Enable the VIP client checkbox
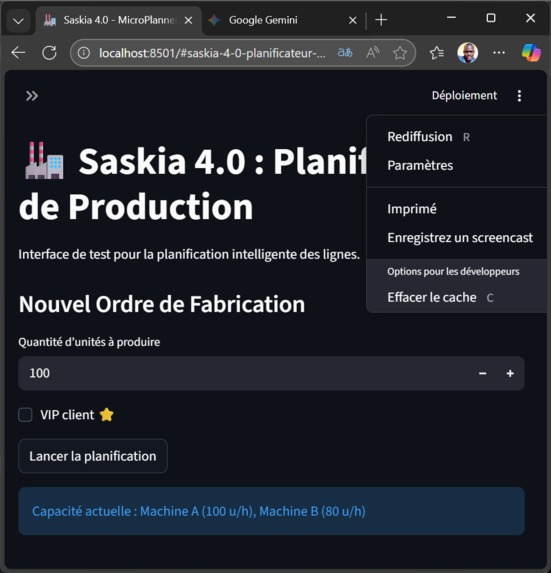Screen dimensions: 551x573 (25, 415)
